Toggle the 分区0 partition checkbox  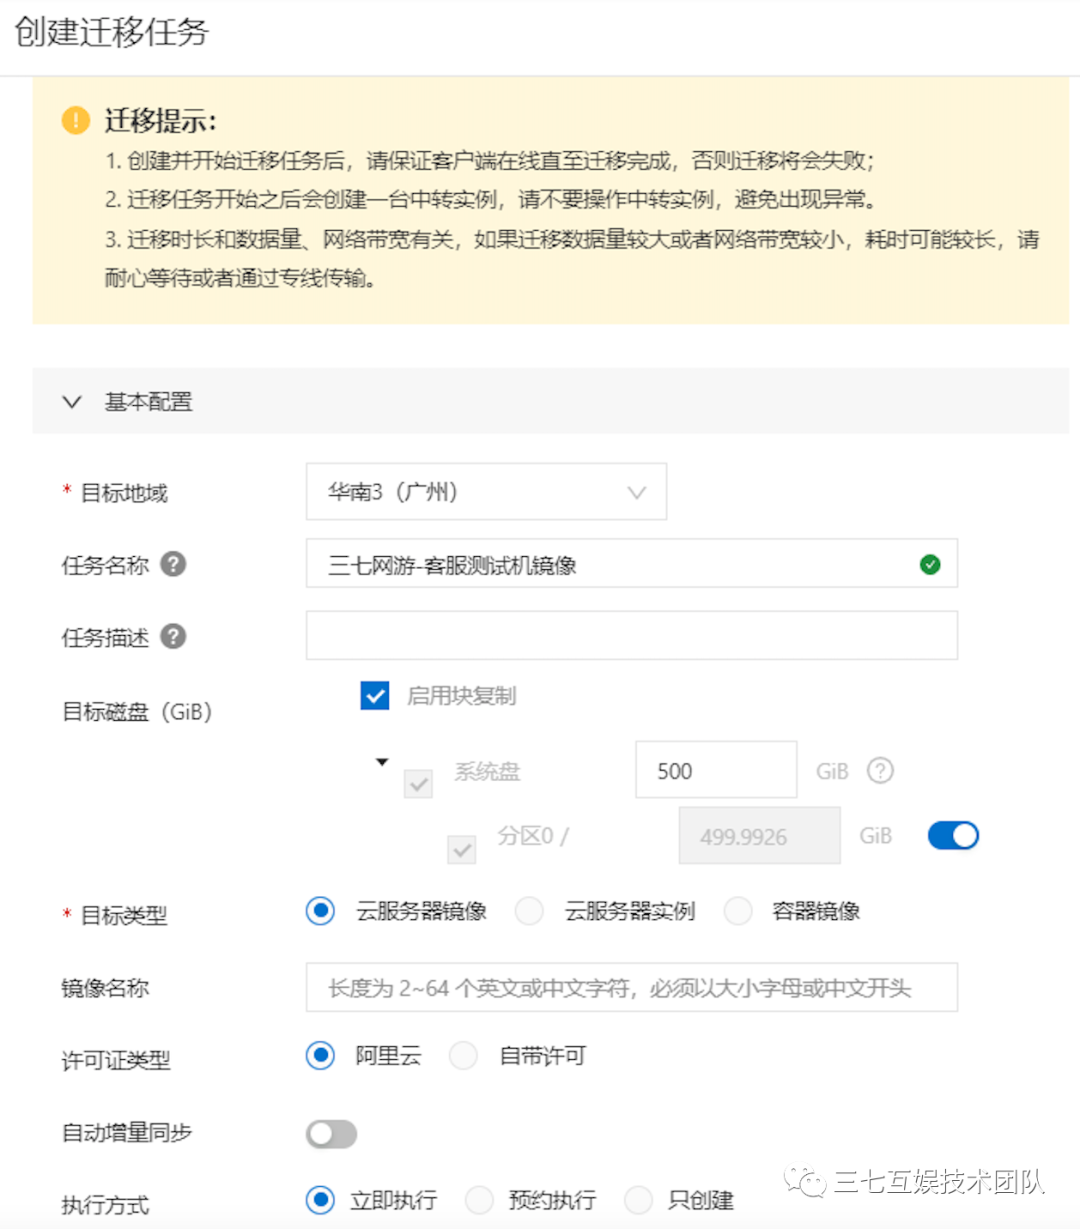[461, 850]
